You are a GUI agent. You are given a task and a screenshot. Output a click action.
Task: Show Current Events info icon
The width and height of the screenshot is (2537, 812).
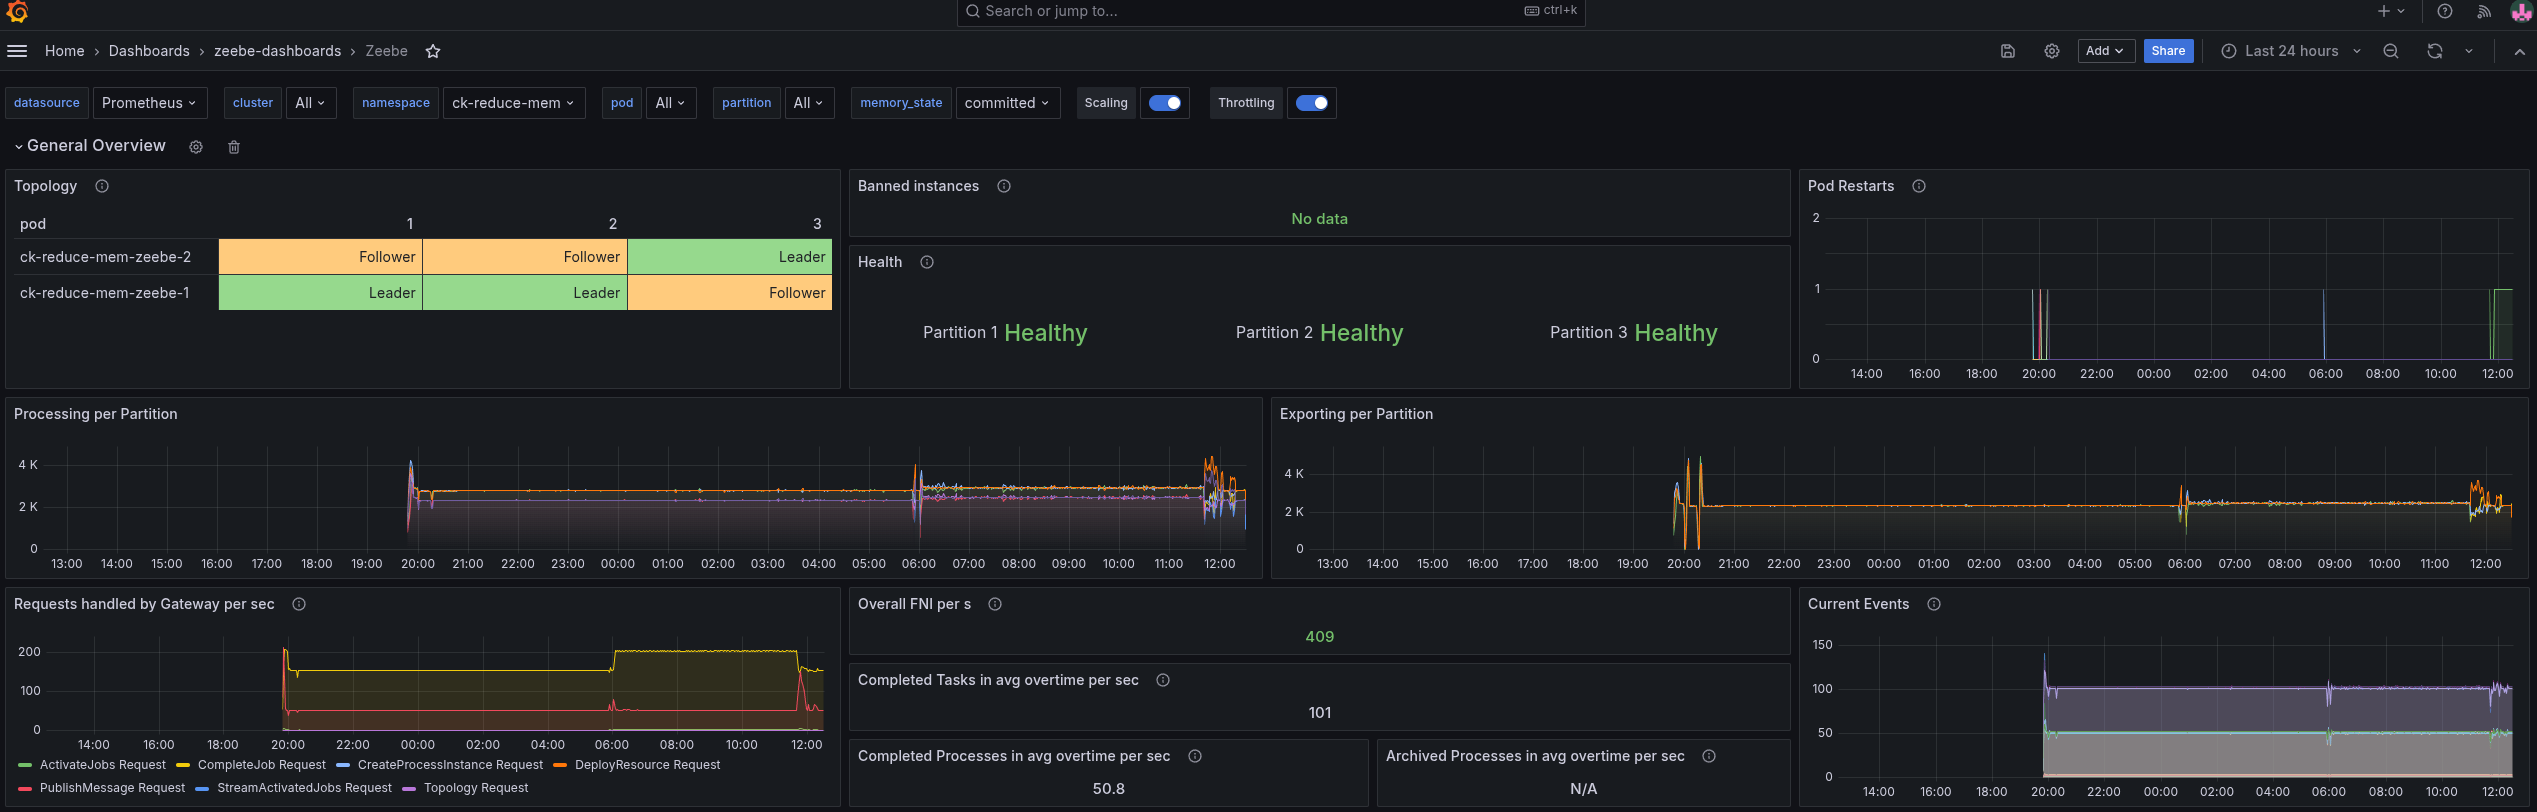(x=1933, y=604)
